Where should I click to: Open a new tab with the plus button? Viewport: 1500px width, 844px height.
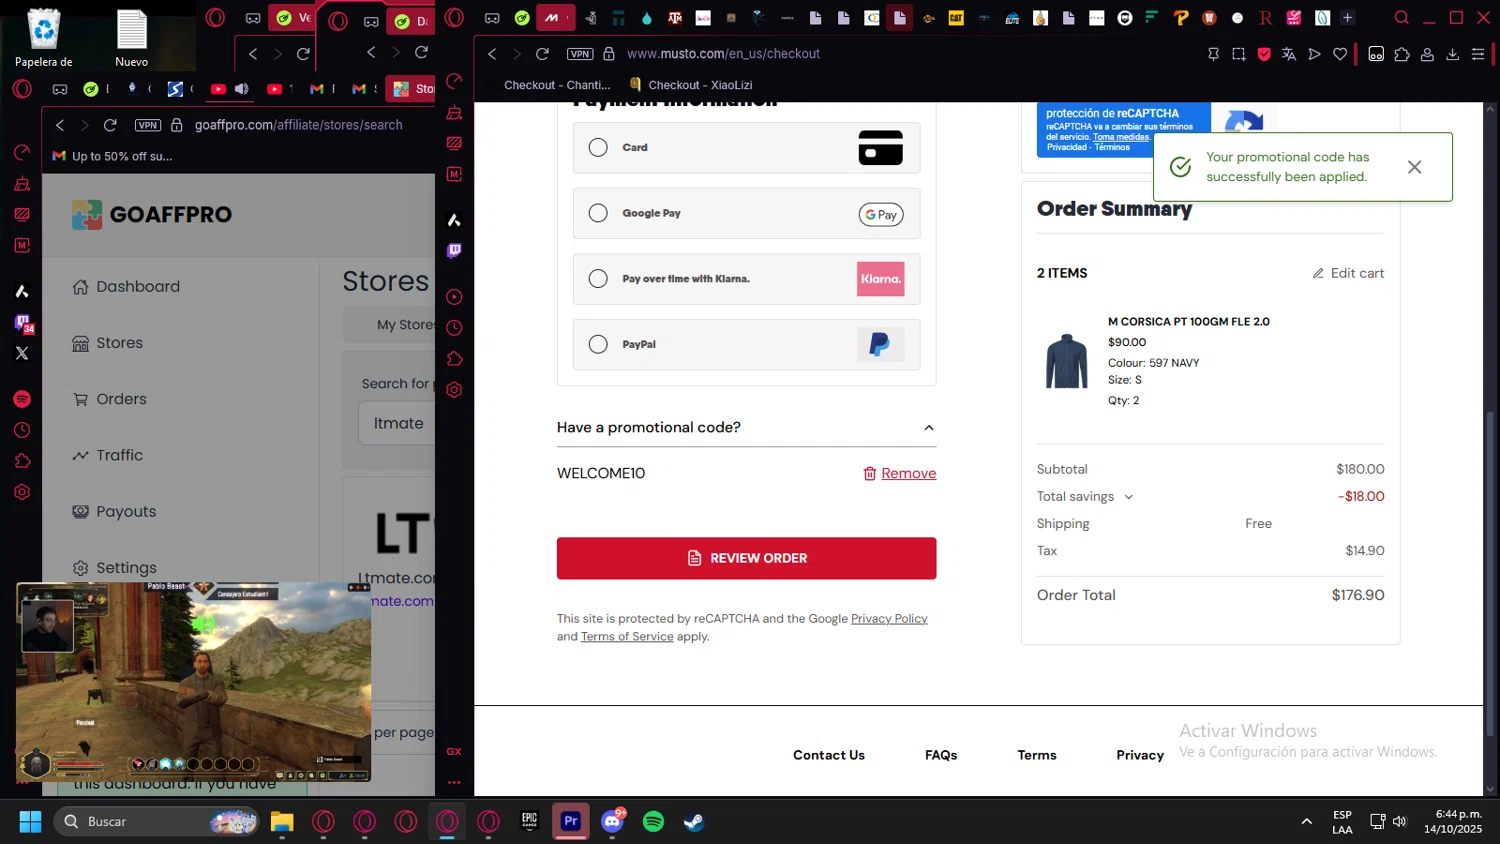pyautogui.click(x=1347, y=18)
